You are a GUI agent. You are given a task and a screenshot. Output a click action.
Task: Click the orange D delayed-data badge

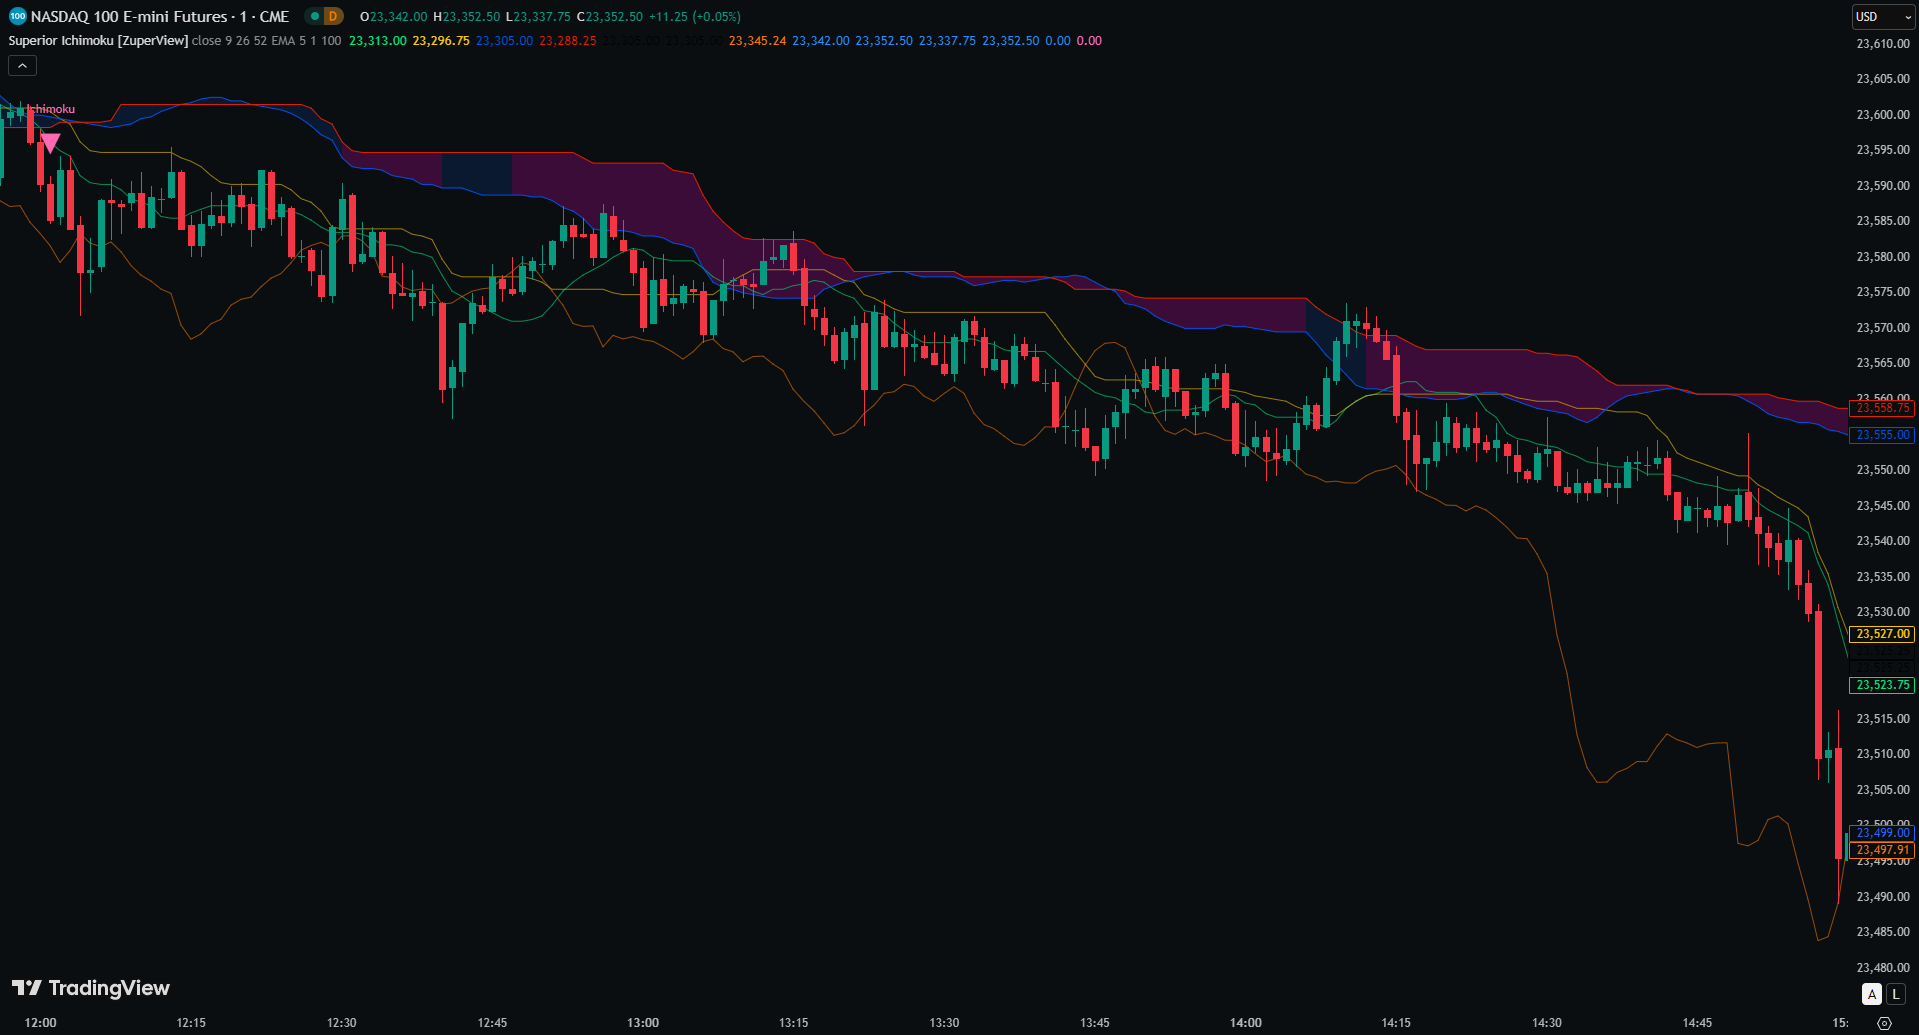pyautogui.click(x=333, y=16)
